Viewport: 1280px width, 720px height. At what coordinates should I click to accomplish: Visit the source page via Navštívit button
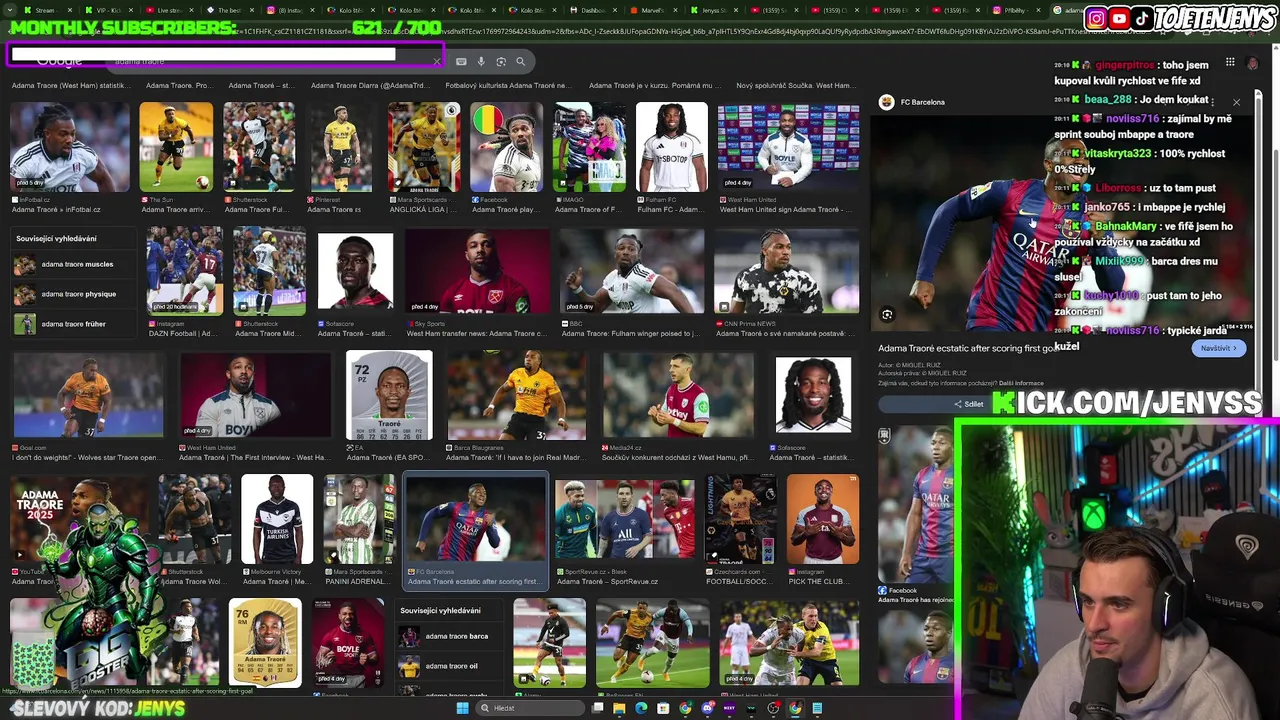pyautogui.click(x=1219, y=348)
